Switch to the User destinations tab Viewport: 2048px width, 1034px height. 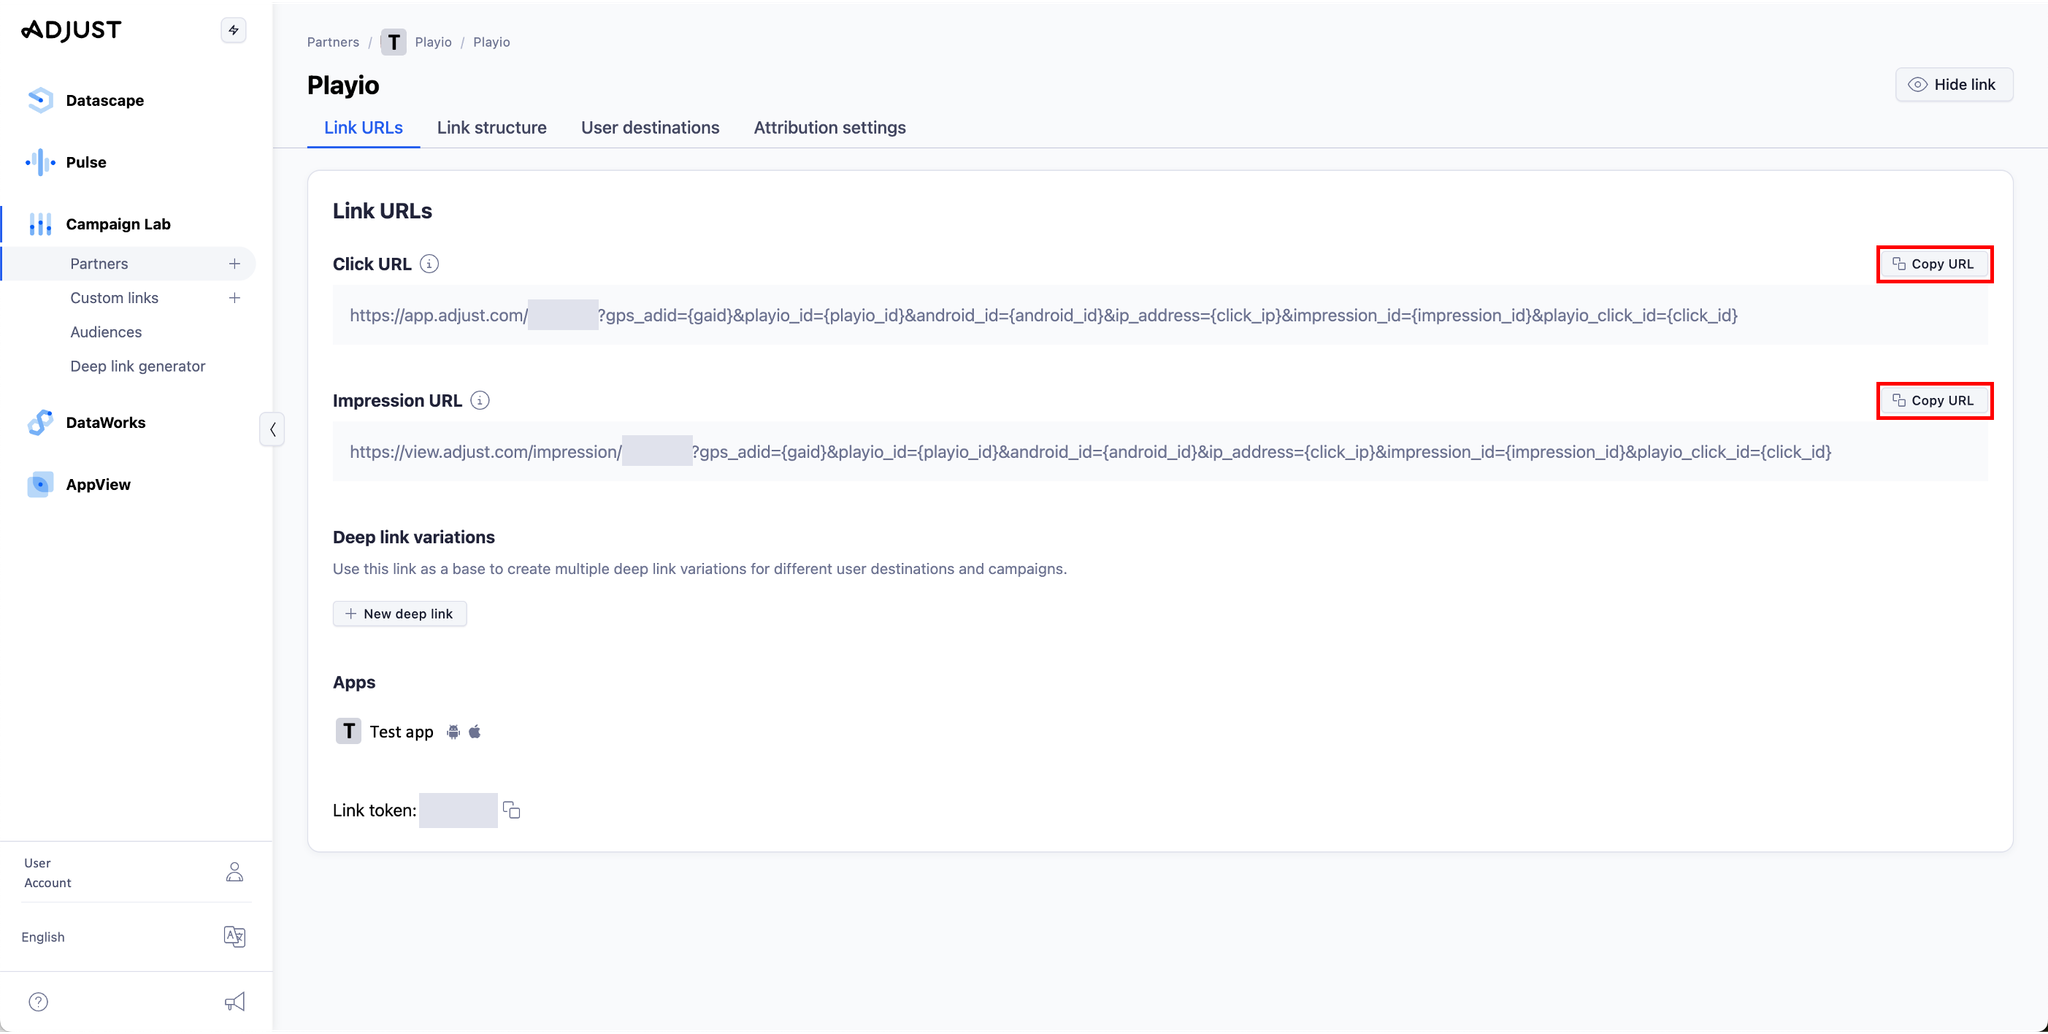point(650,128)
